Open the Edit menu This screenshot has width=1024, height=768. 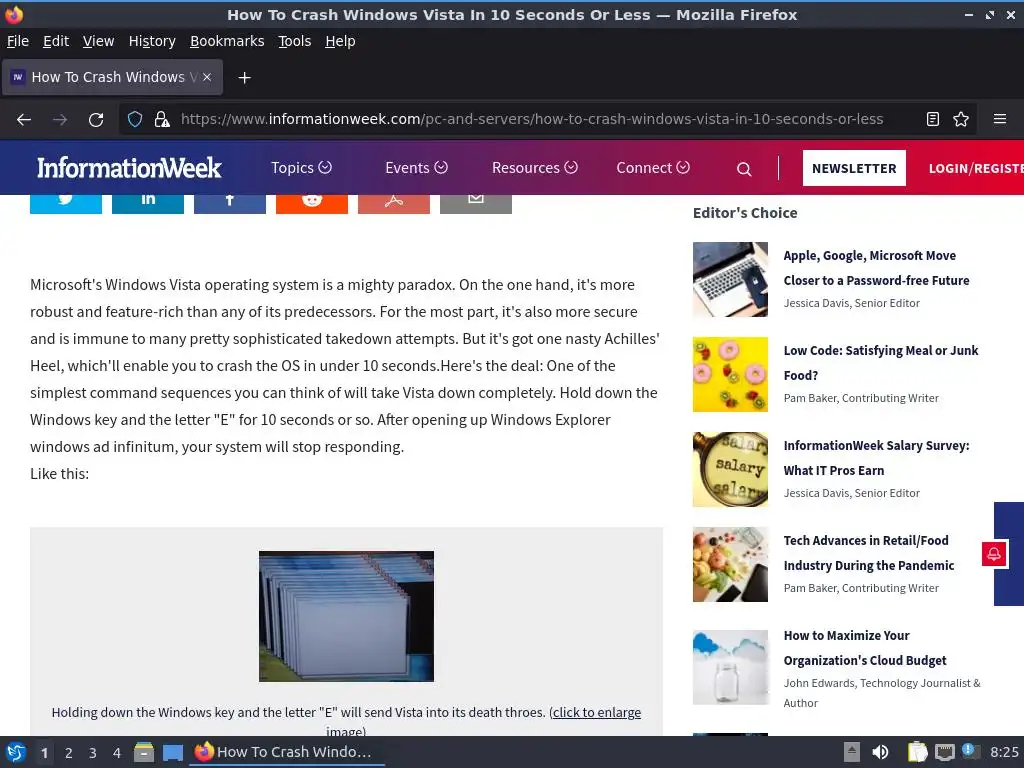pyautogui.click(x=56, y=41)
